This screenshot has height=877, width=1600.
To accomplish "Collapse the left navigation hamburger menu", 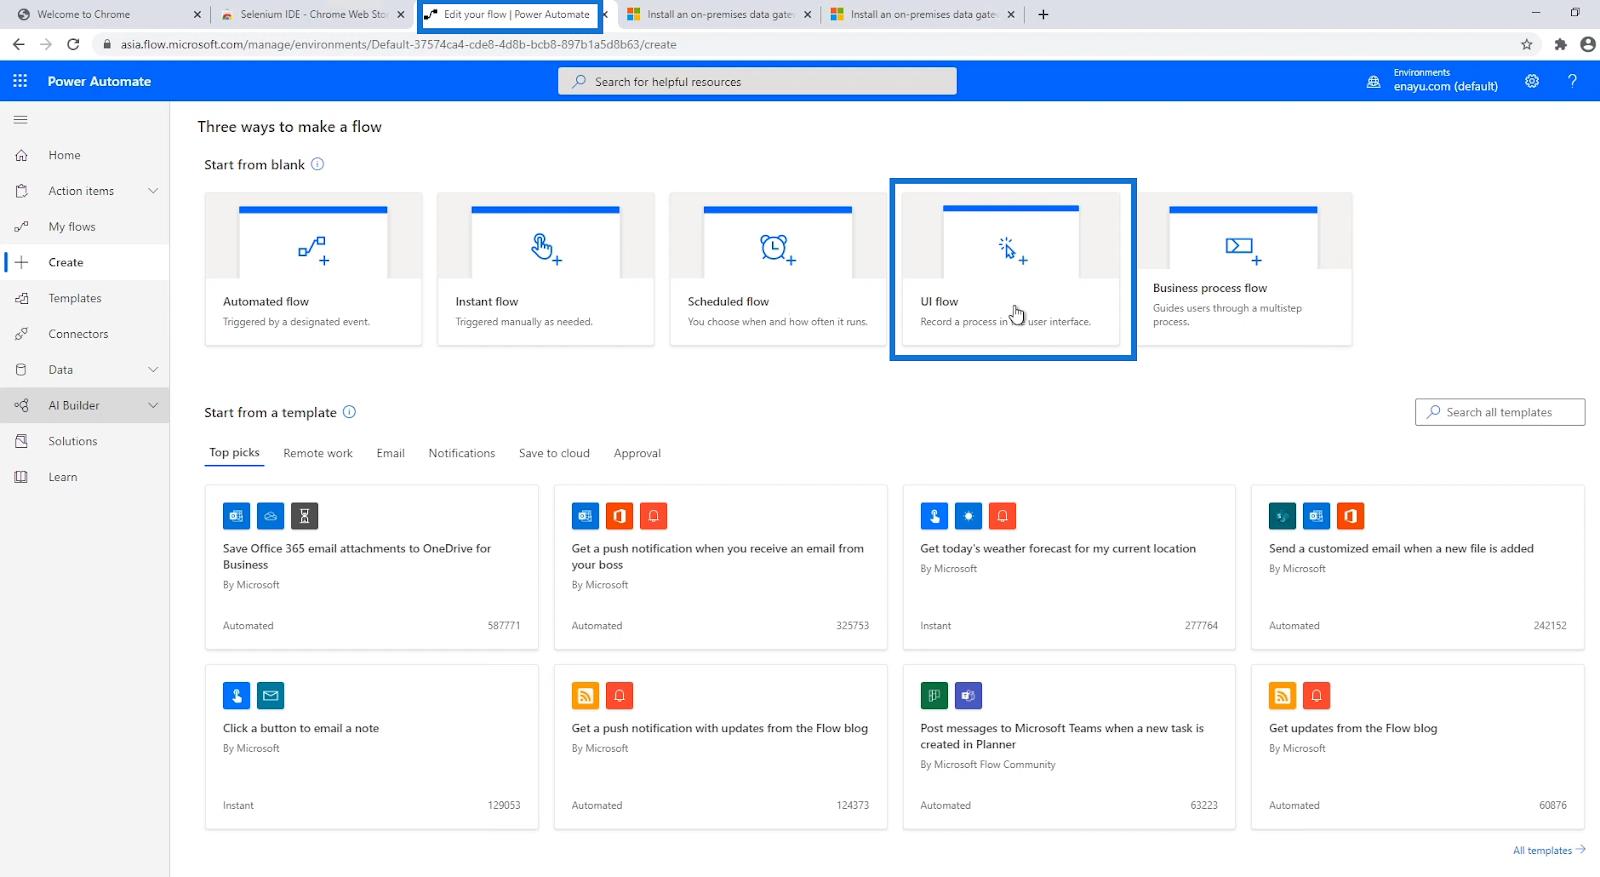I will [x=20, y=120].
